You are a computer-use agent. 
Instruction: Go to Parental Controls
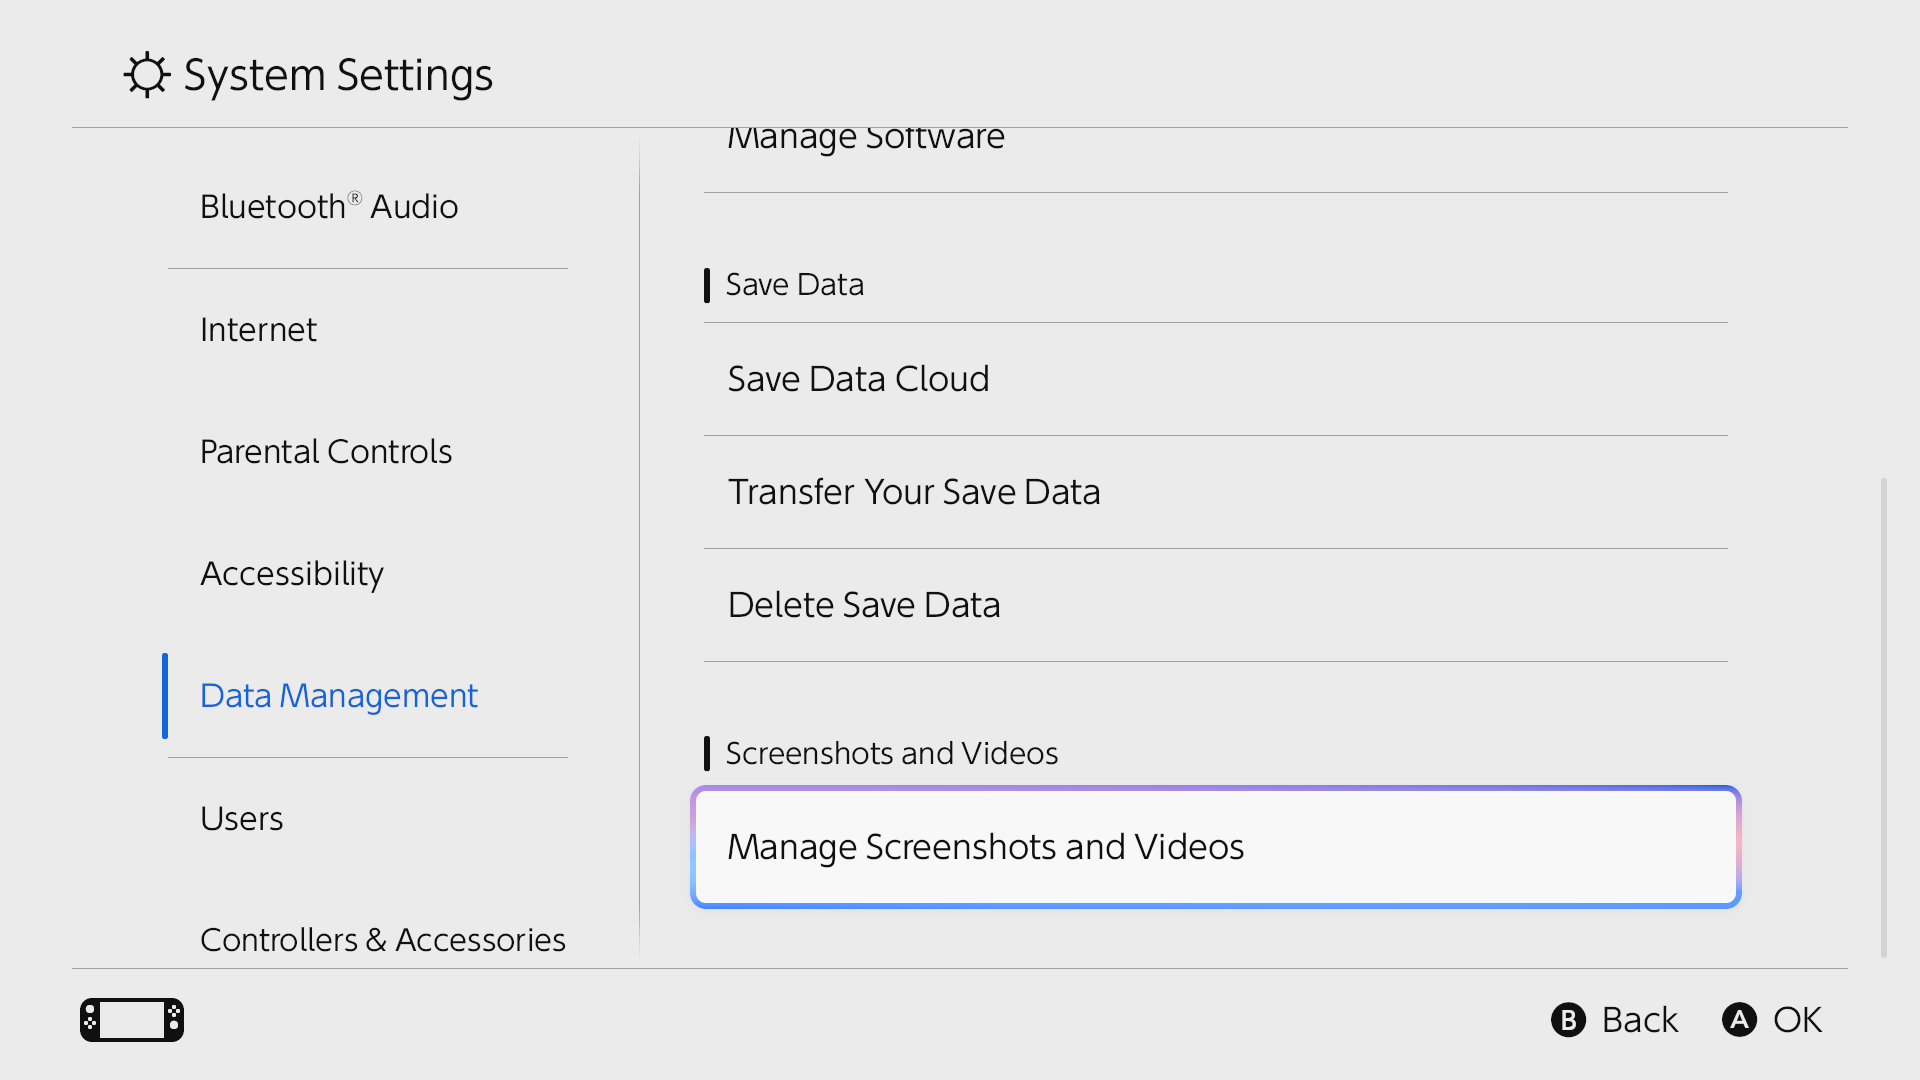[x=326, y=452]
